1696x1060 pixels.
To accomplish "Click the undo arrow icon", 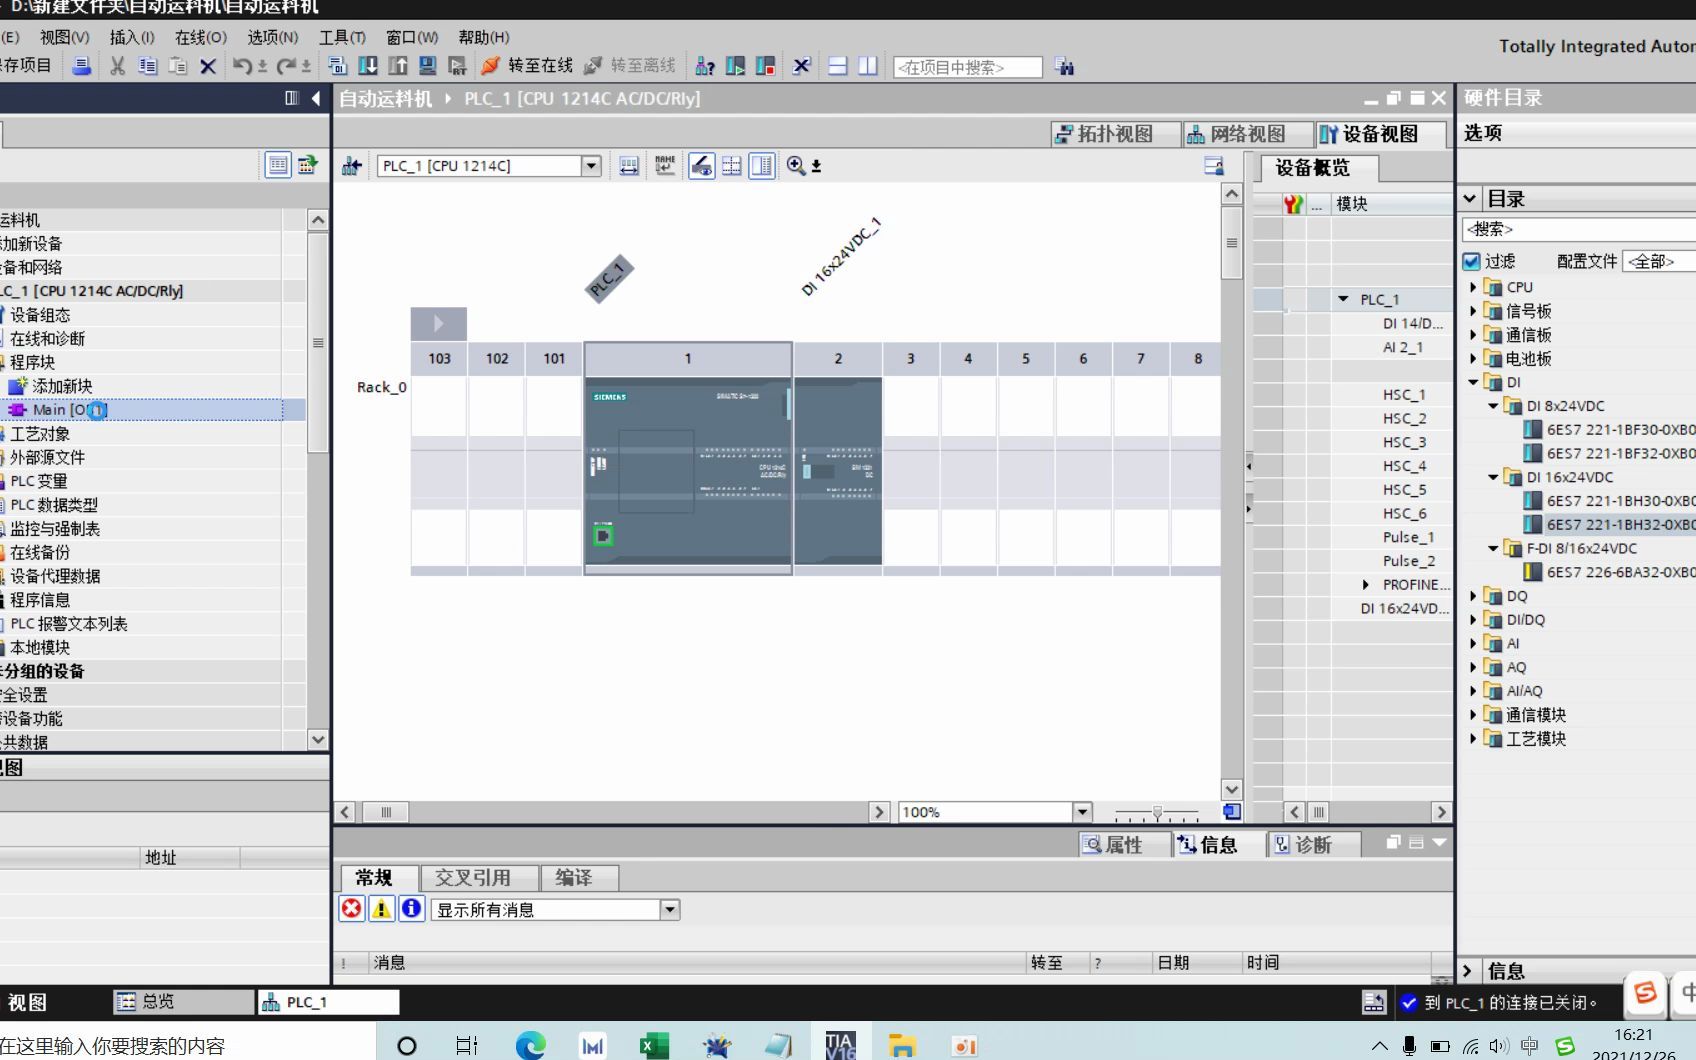I will pos(242,66).
